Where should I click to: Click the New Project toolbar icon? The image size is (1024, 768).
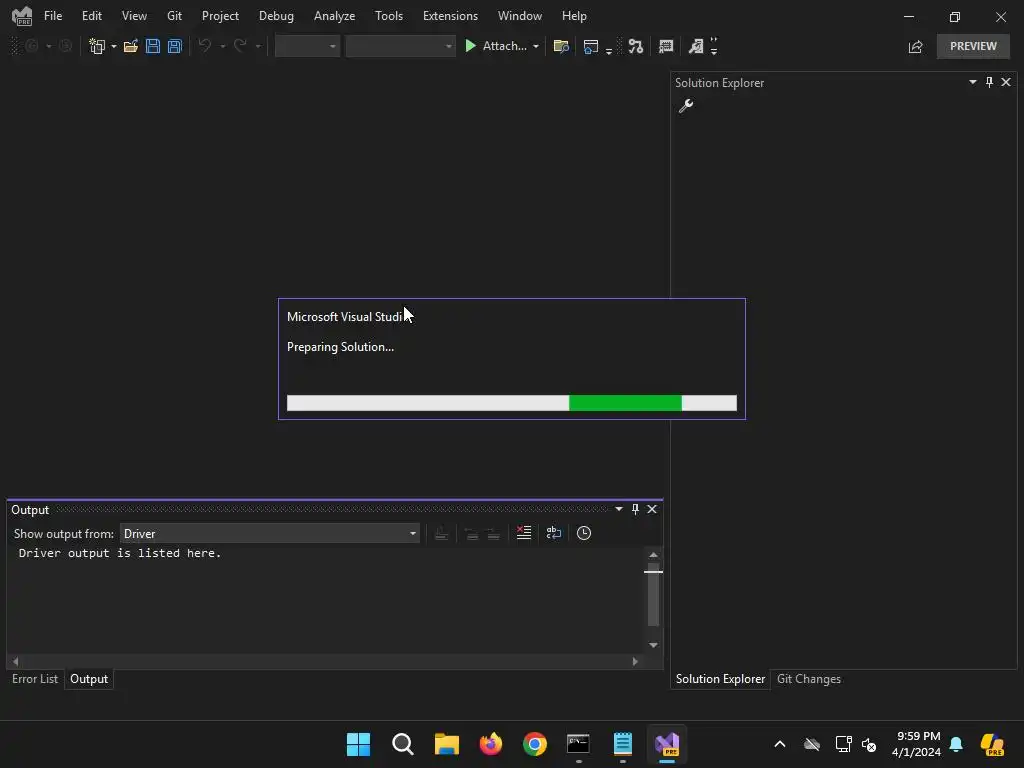pyautogui.click(x=97, y=46)
